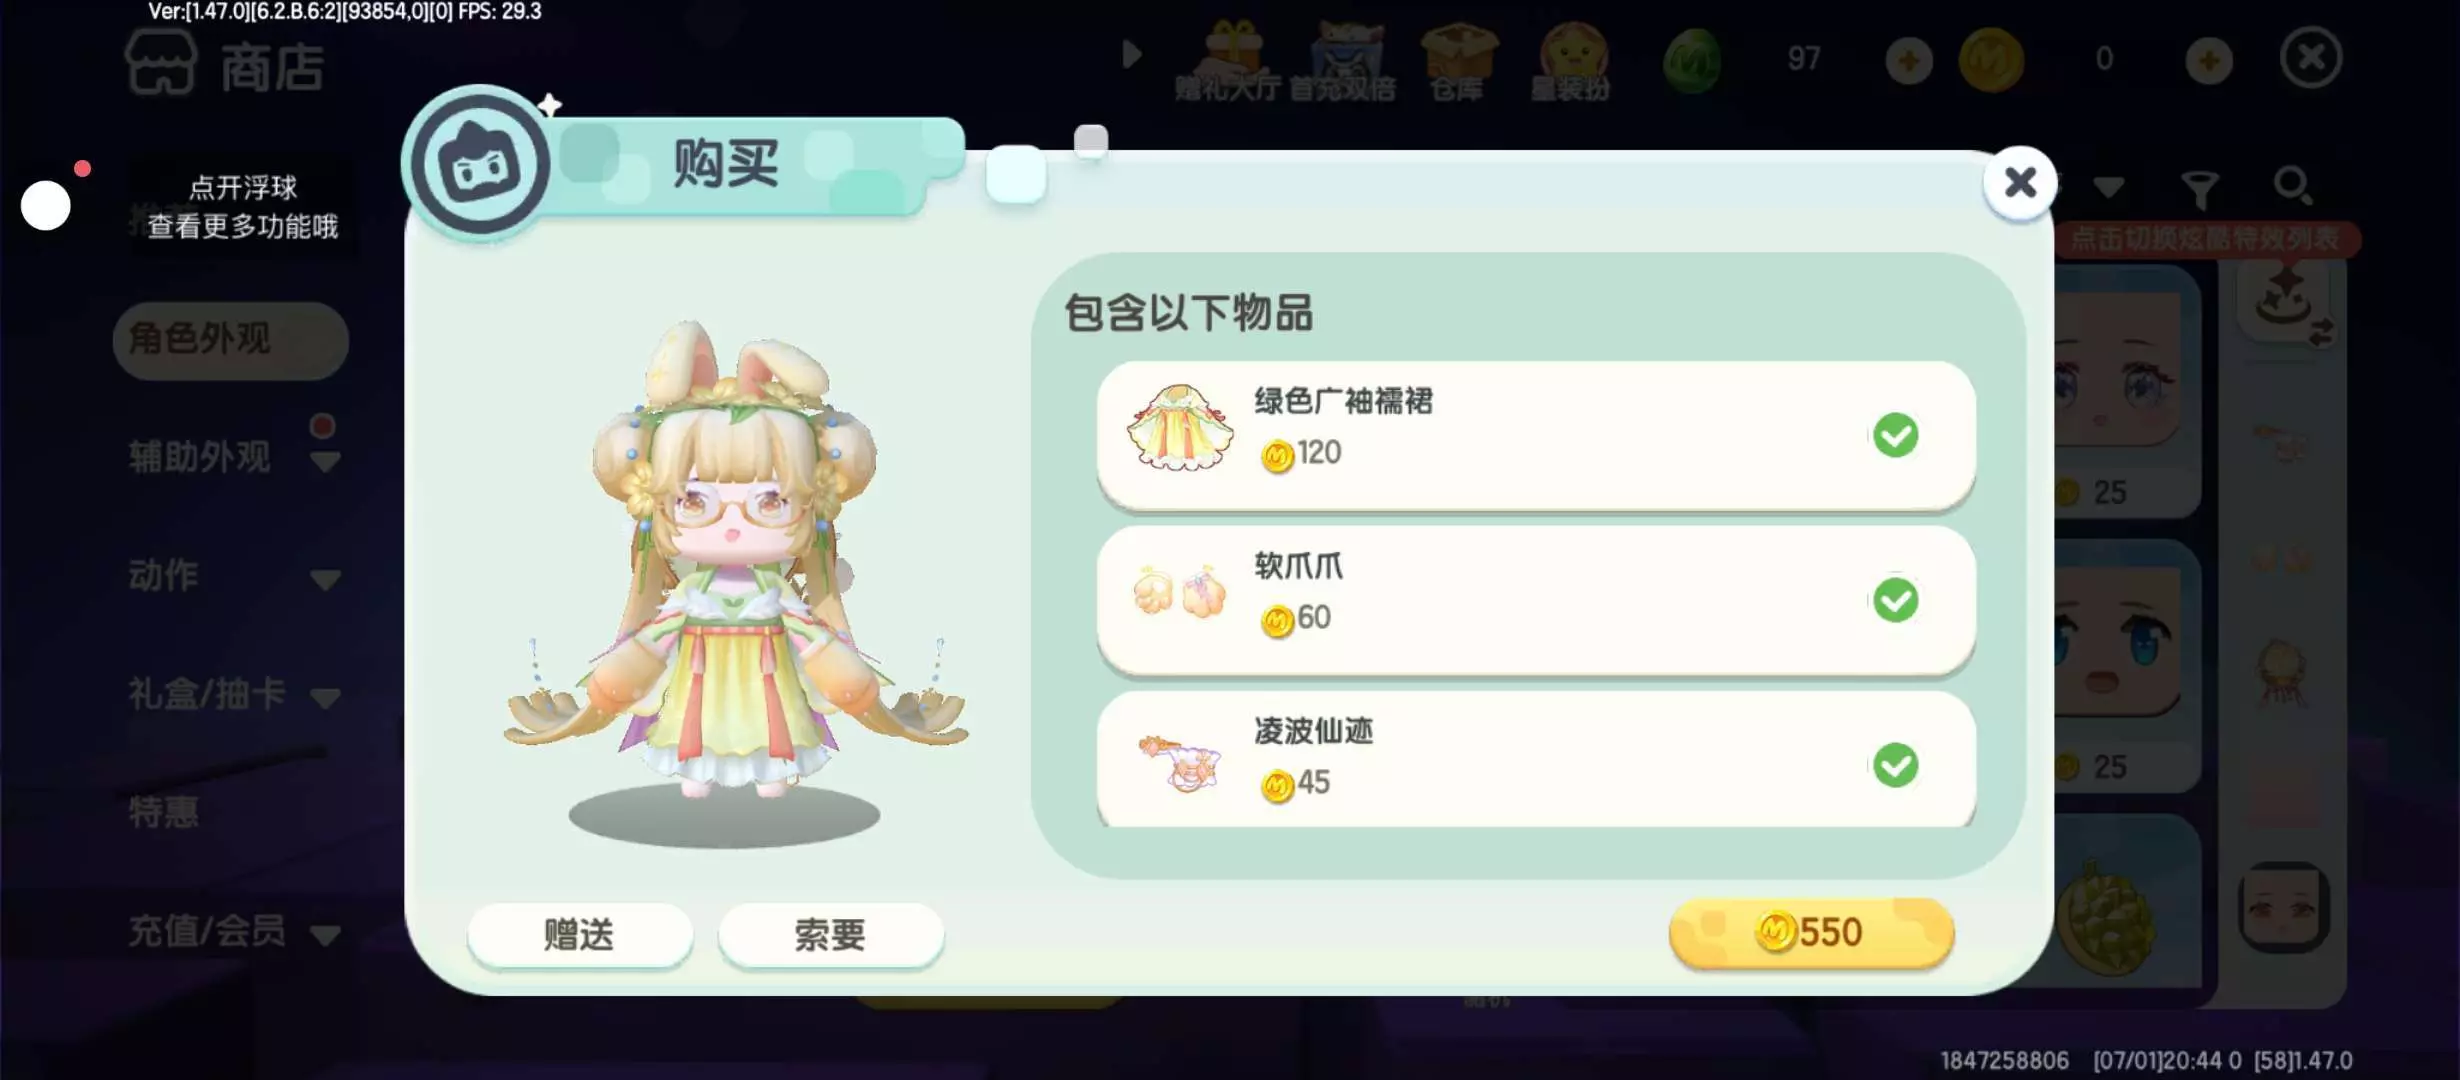2460x1080 pixels.
Task: Click the search magnifier icon
Action: click(2292, 186)
